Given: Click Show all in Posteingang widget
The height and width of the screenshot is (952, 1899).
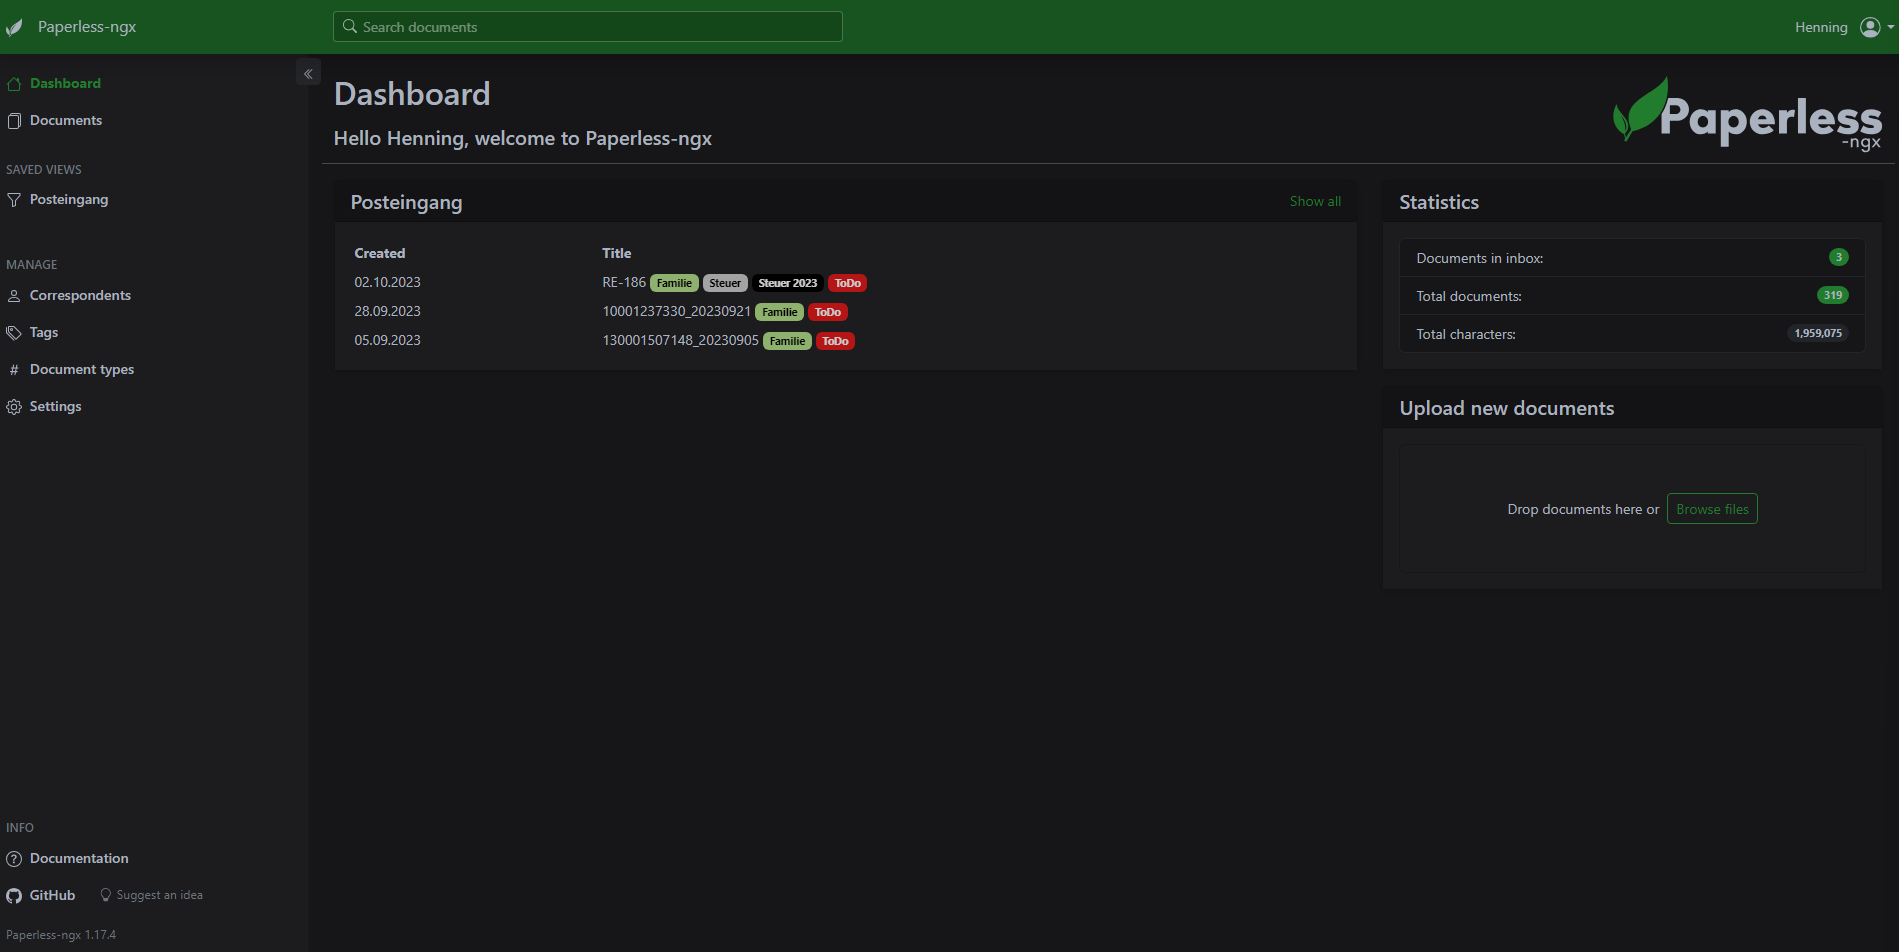Looking at the screenshot, I should (1314, 202).
